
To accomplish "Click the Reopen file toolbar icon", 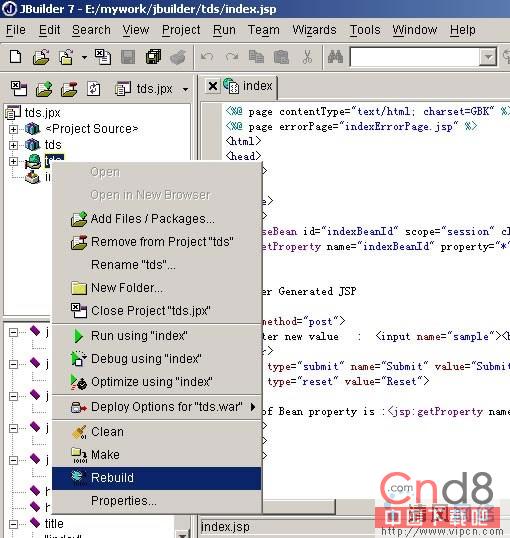I will click(66, 57).
